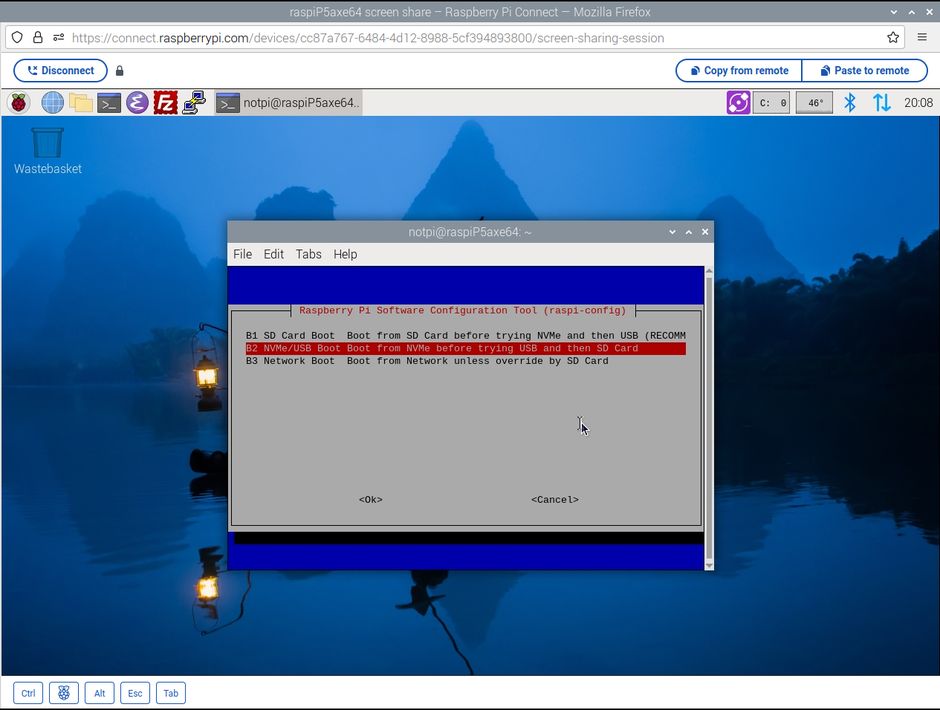Close the notpi@raspiP5axe64 terminal window
The width and height of the screenshot is (940, 710).
[705, 231]
